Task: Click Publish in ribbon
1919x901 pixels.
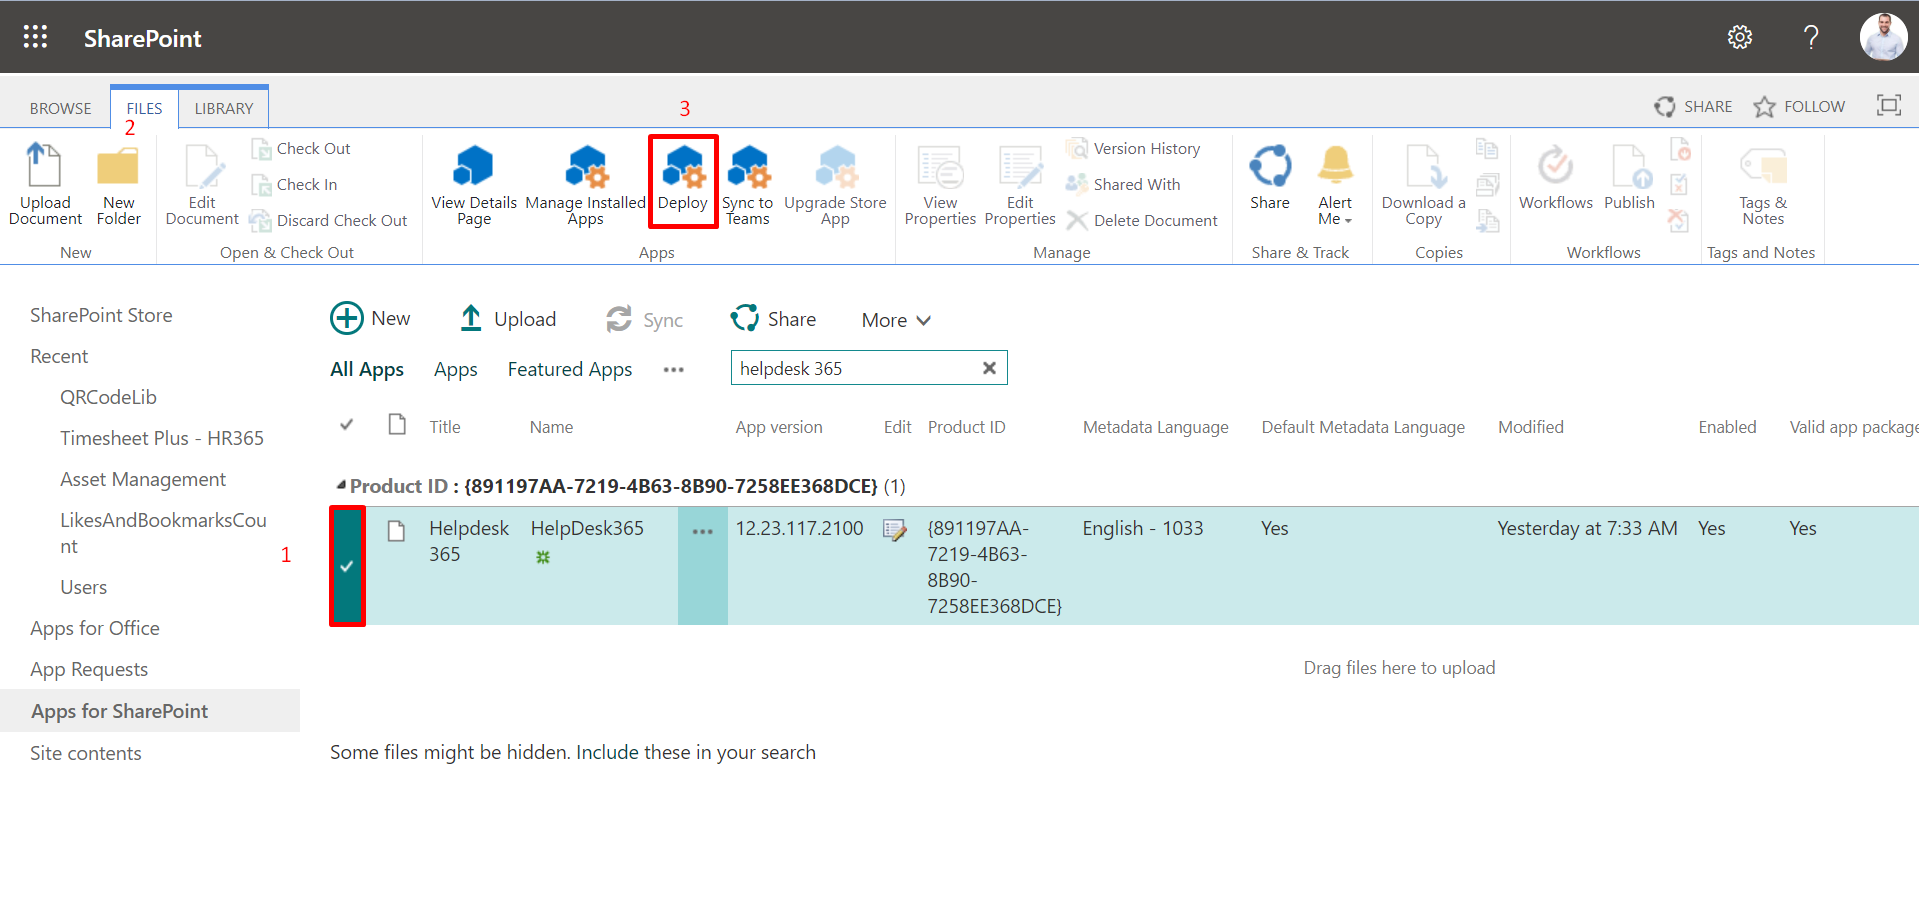Action: pyautogui.click(x=1629, y=178)
